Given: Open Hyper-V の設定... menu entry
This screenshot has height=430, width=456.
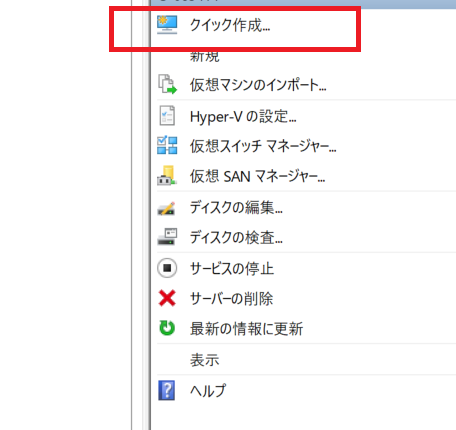Looking at the screenshot, I should click(x=243, y=117).
